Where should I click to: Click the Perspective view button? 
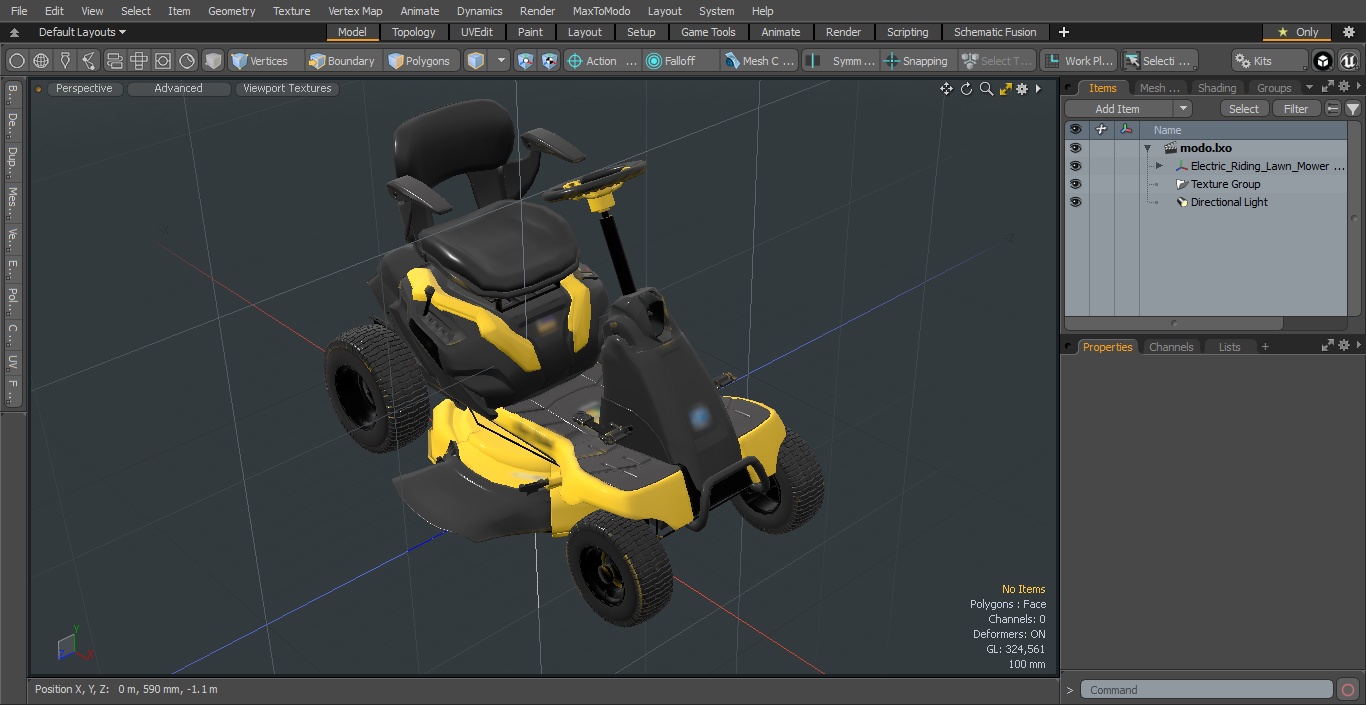(84, 88)
